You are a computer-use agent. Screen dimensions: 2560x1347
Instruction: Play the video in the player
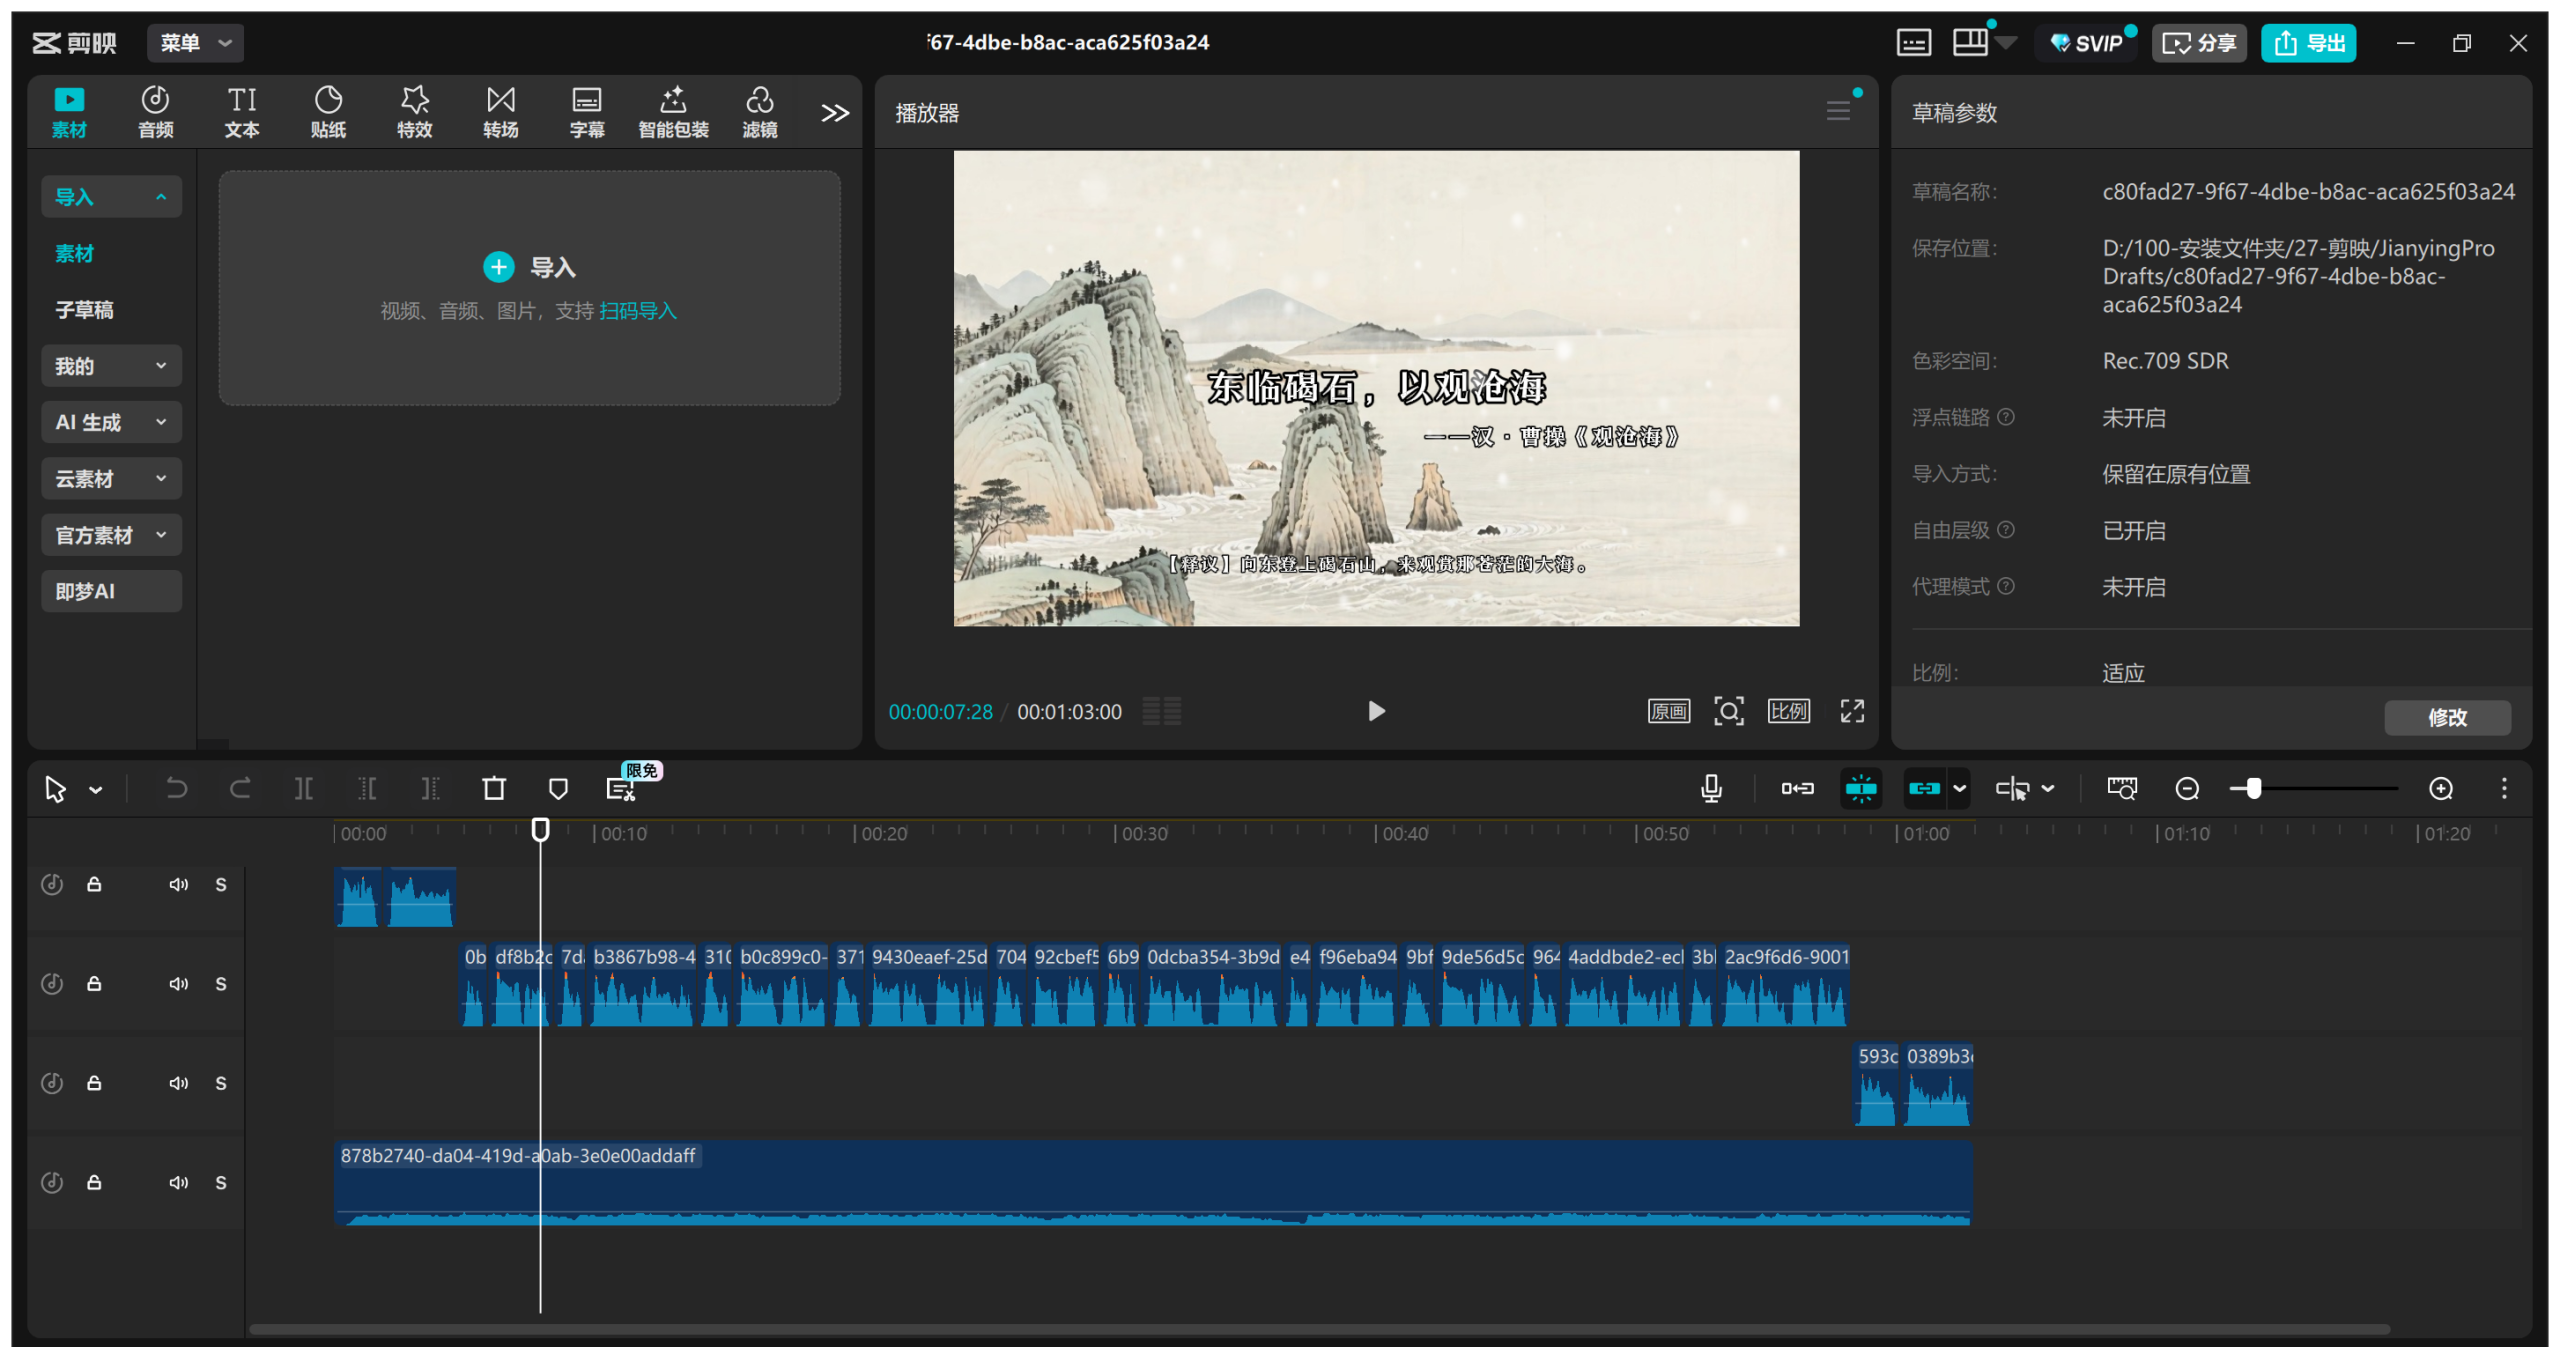click(1376, 711)
